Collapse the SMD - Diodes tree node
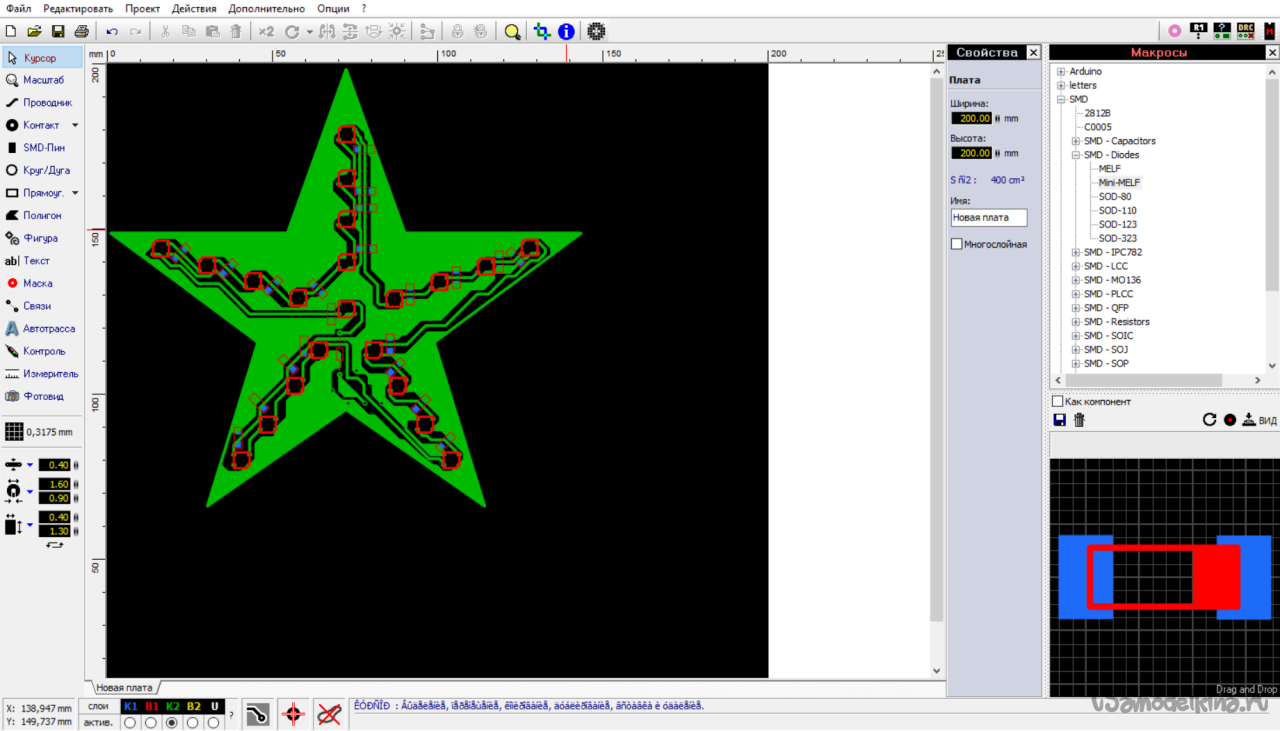 [1076, 155]
